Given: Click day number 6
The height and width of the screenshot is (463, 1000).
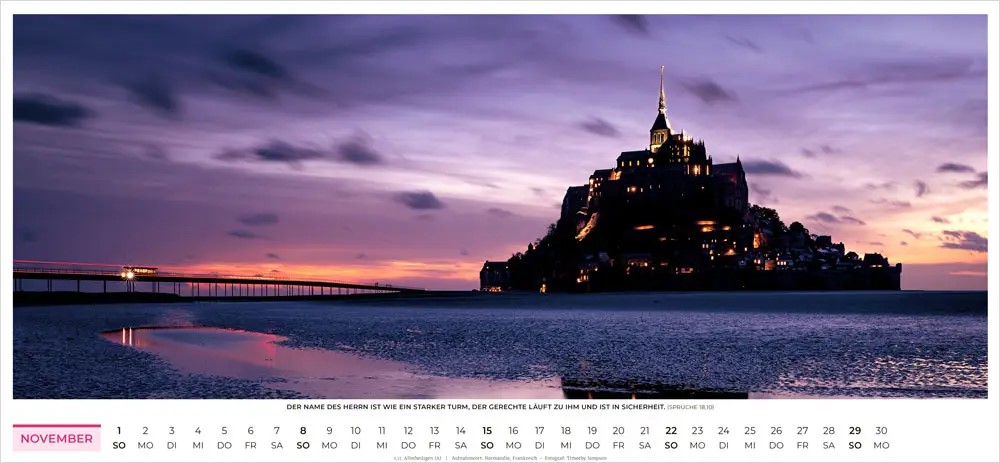Looking at the screenshot, I should pyautogui.click(x=251, y=430).
